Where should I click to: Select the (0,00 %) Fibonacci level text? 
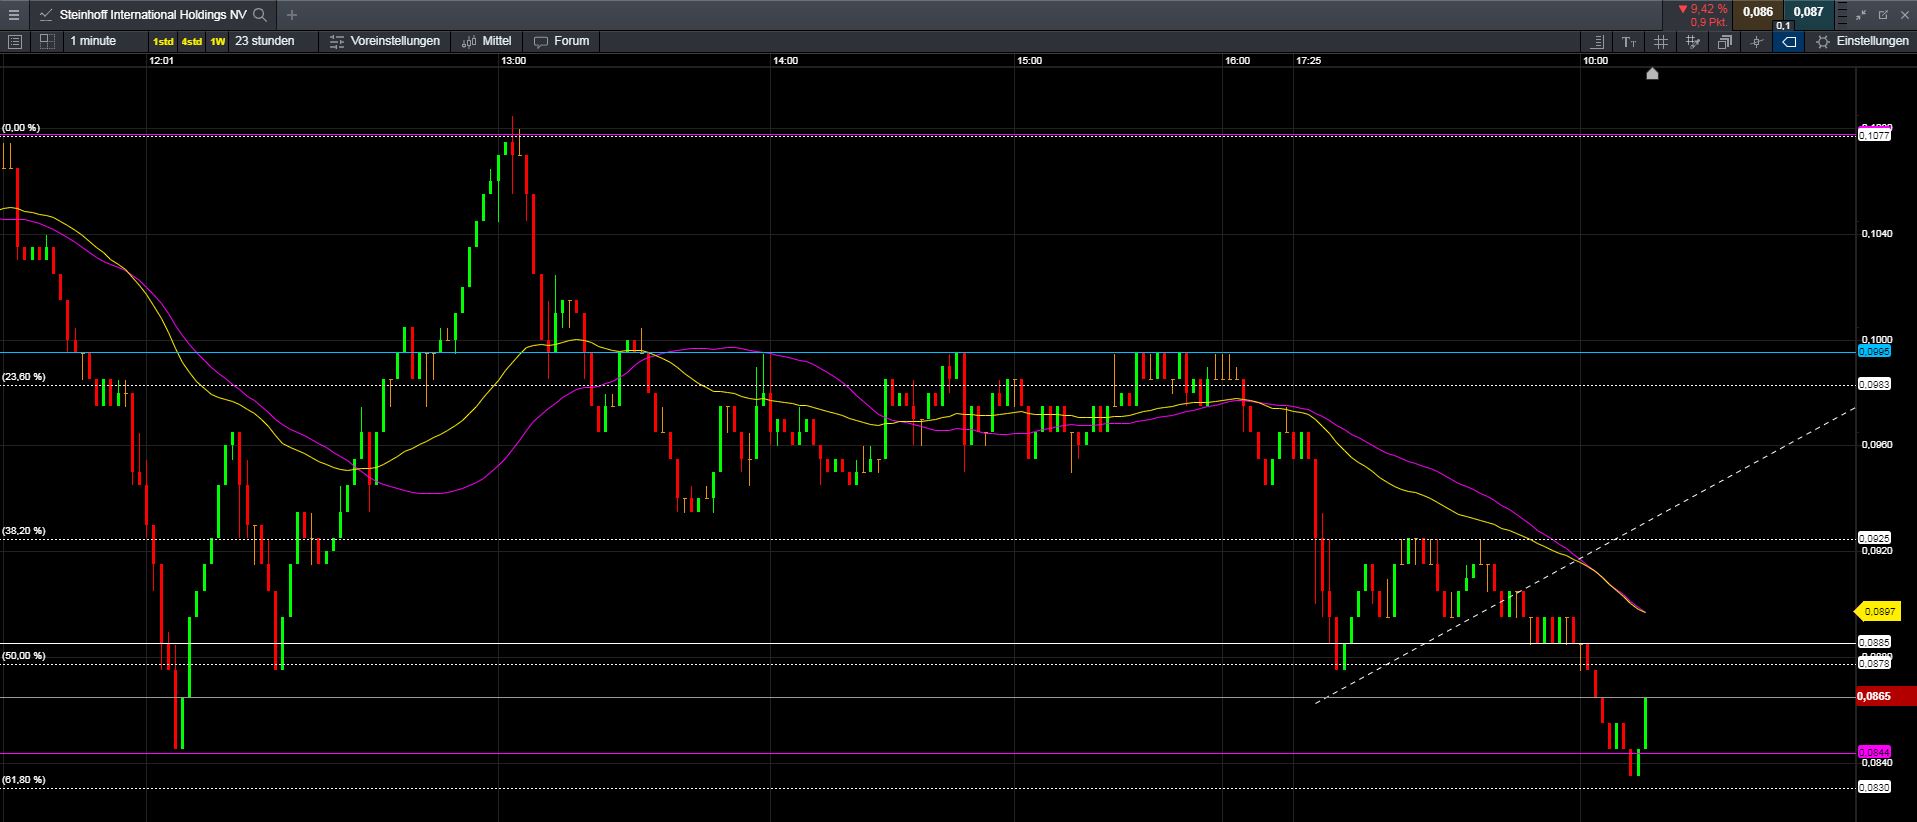pyautogui.click(x=21, y=128)
